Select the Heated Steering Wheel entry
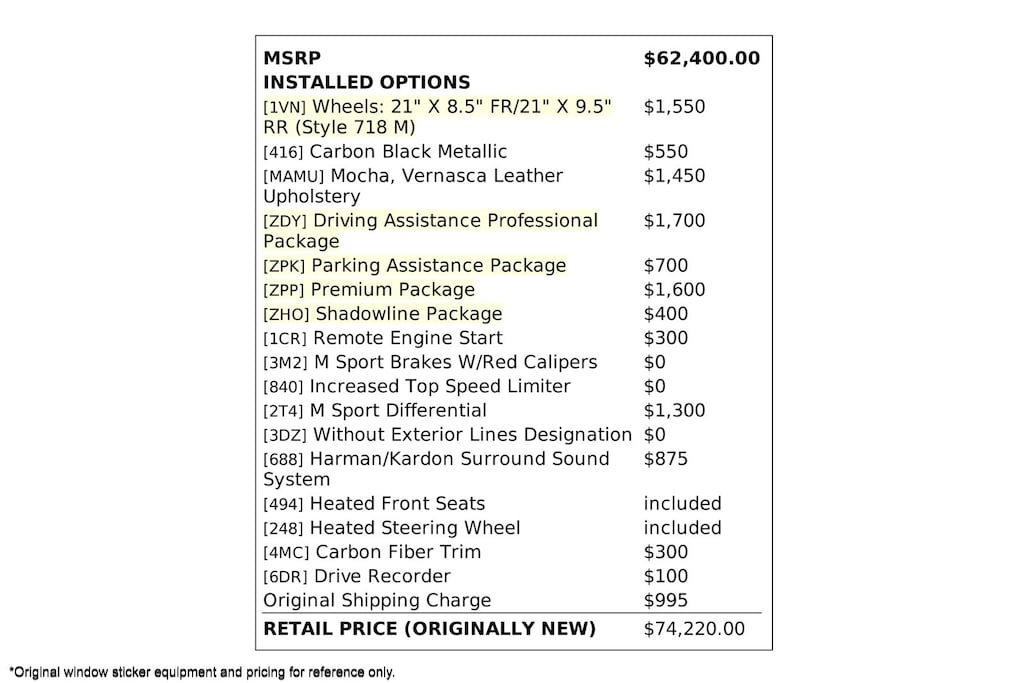Image resolution: width=1024 pixels, height=683 pixels. 392,528
